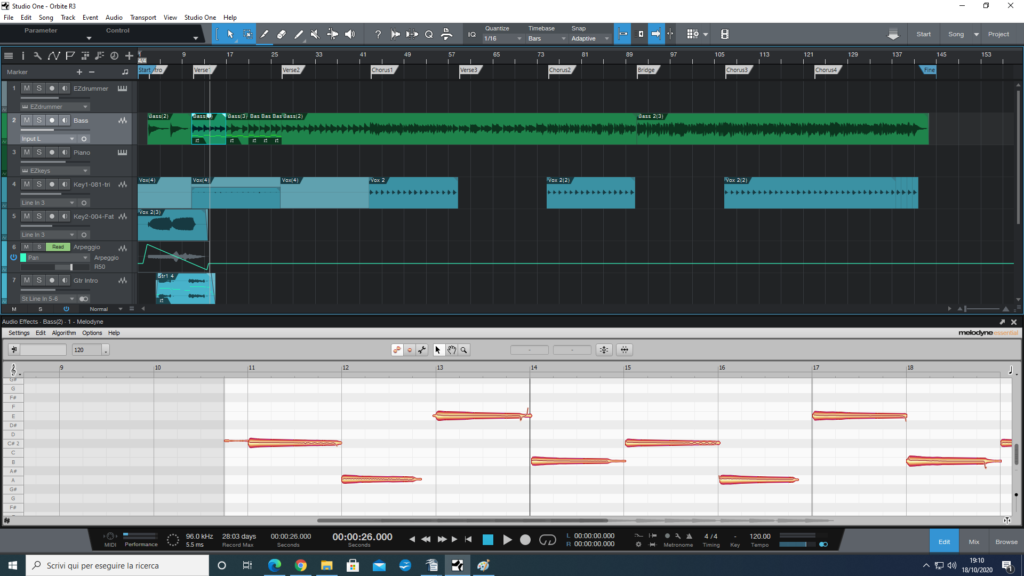Open Microsoft Edge from the taskbar
Viewport: 1024px width, 576px height.
point(274,566)
